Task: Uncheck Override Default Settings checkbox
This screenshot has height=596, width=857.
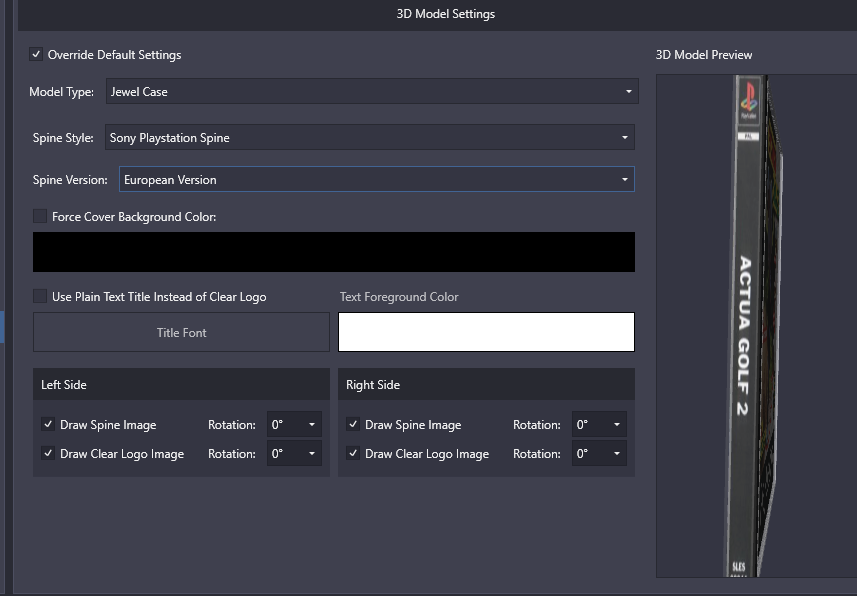Action: (36, 55)
